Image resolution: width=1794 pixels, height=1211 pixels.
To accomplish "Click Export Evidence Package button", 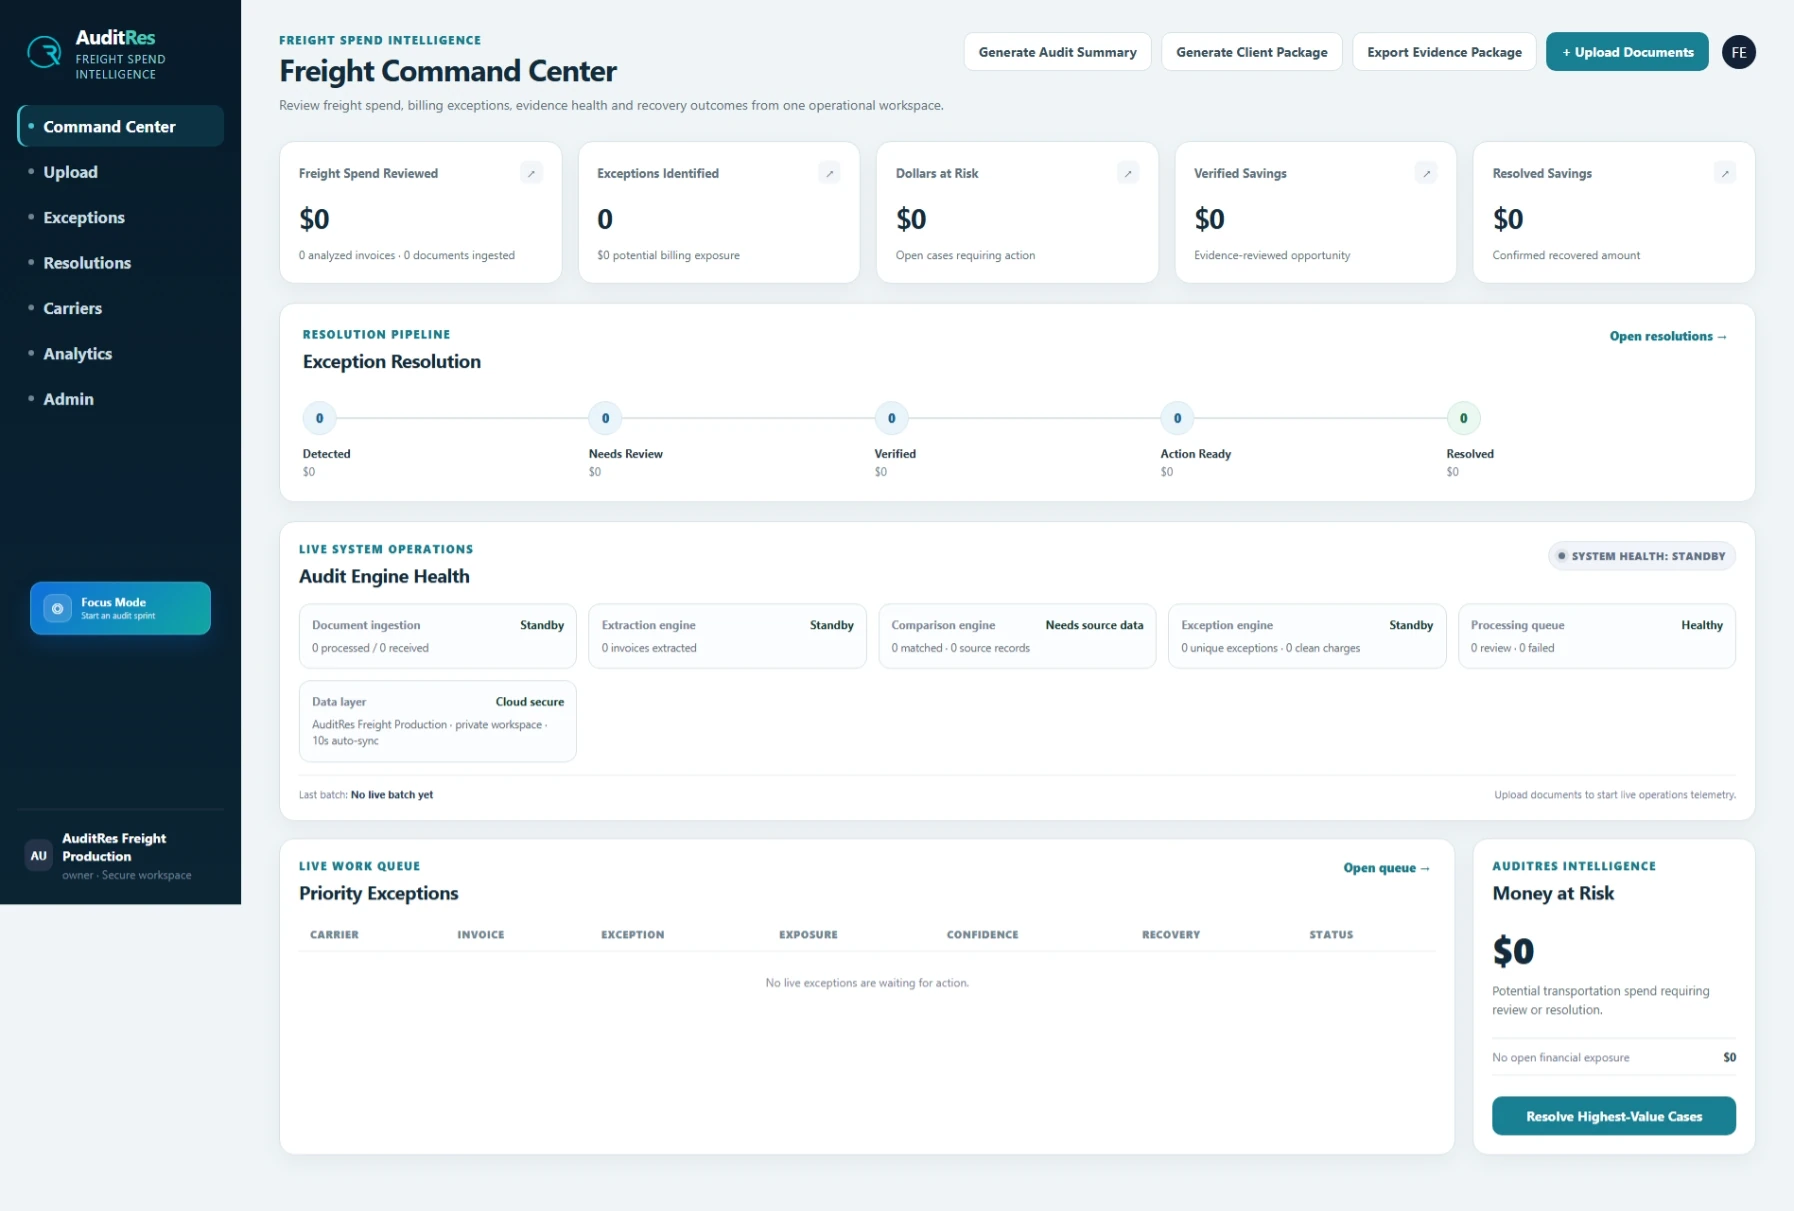I will (1444, 52).
